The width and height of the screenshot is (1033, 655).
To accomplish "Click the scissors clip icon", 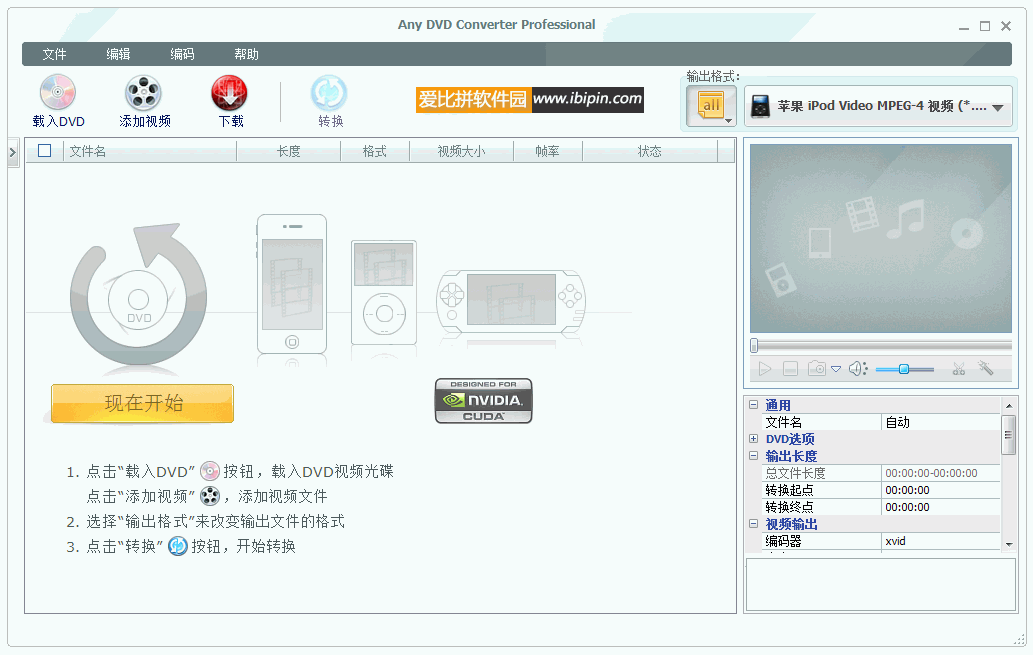I will [959, 369].
